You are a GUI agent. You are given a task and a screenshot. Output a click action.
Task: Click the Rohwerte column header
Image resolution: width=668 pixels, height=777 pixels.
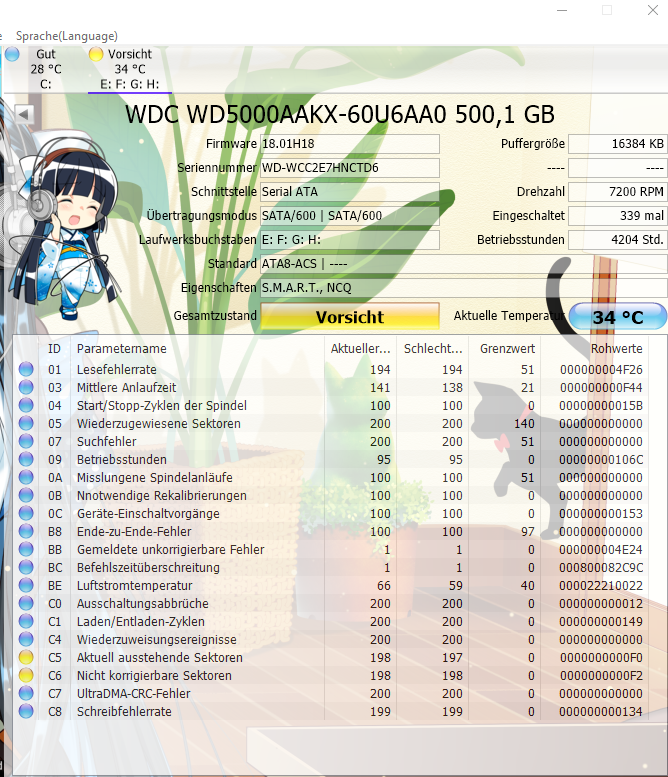click(595, 348)
